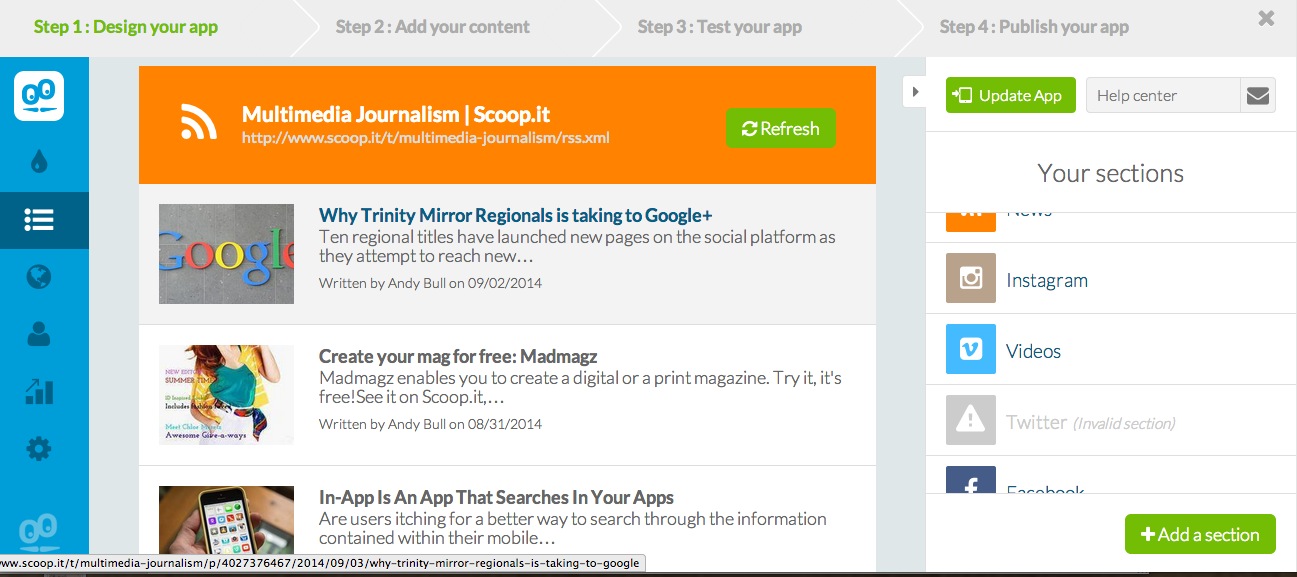Collapse the right panel with arrow toggle
Viewport: 1297px width, 577px height.
click(x=914, y=91)
